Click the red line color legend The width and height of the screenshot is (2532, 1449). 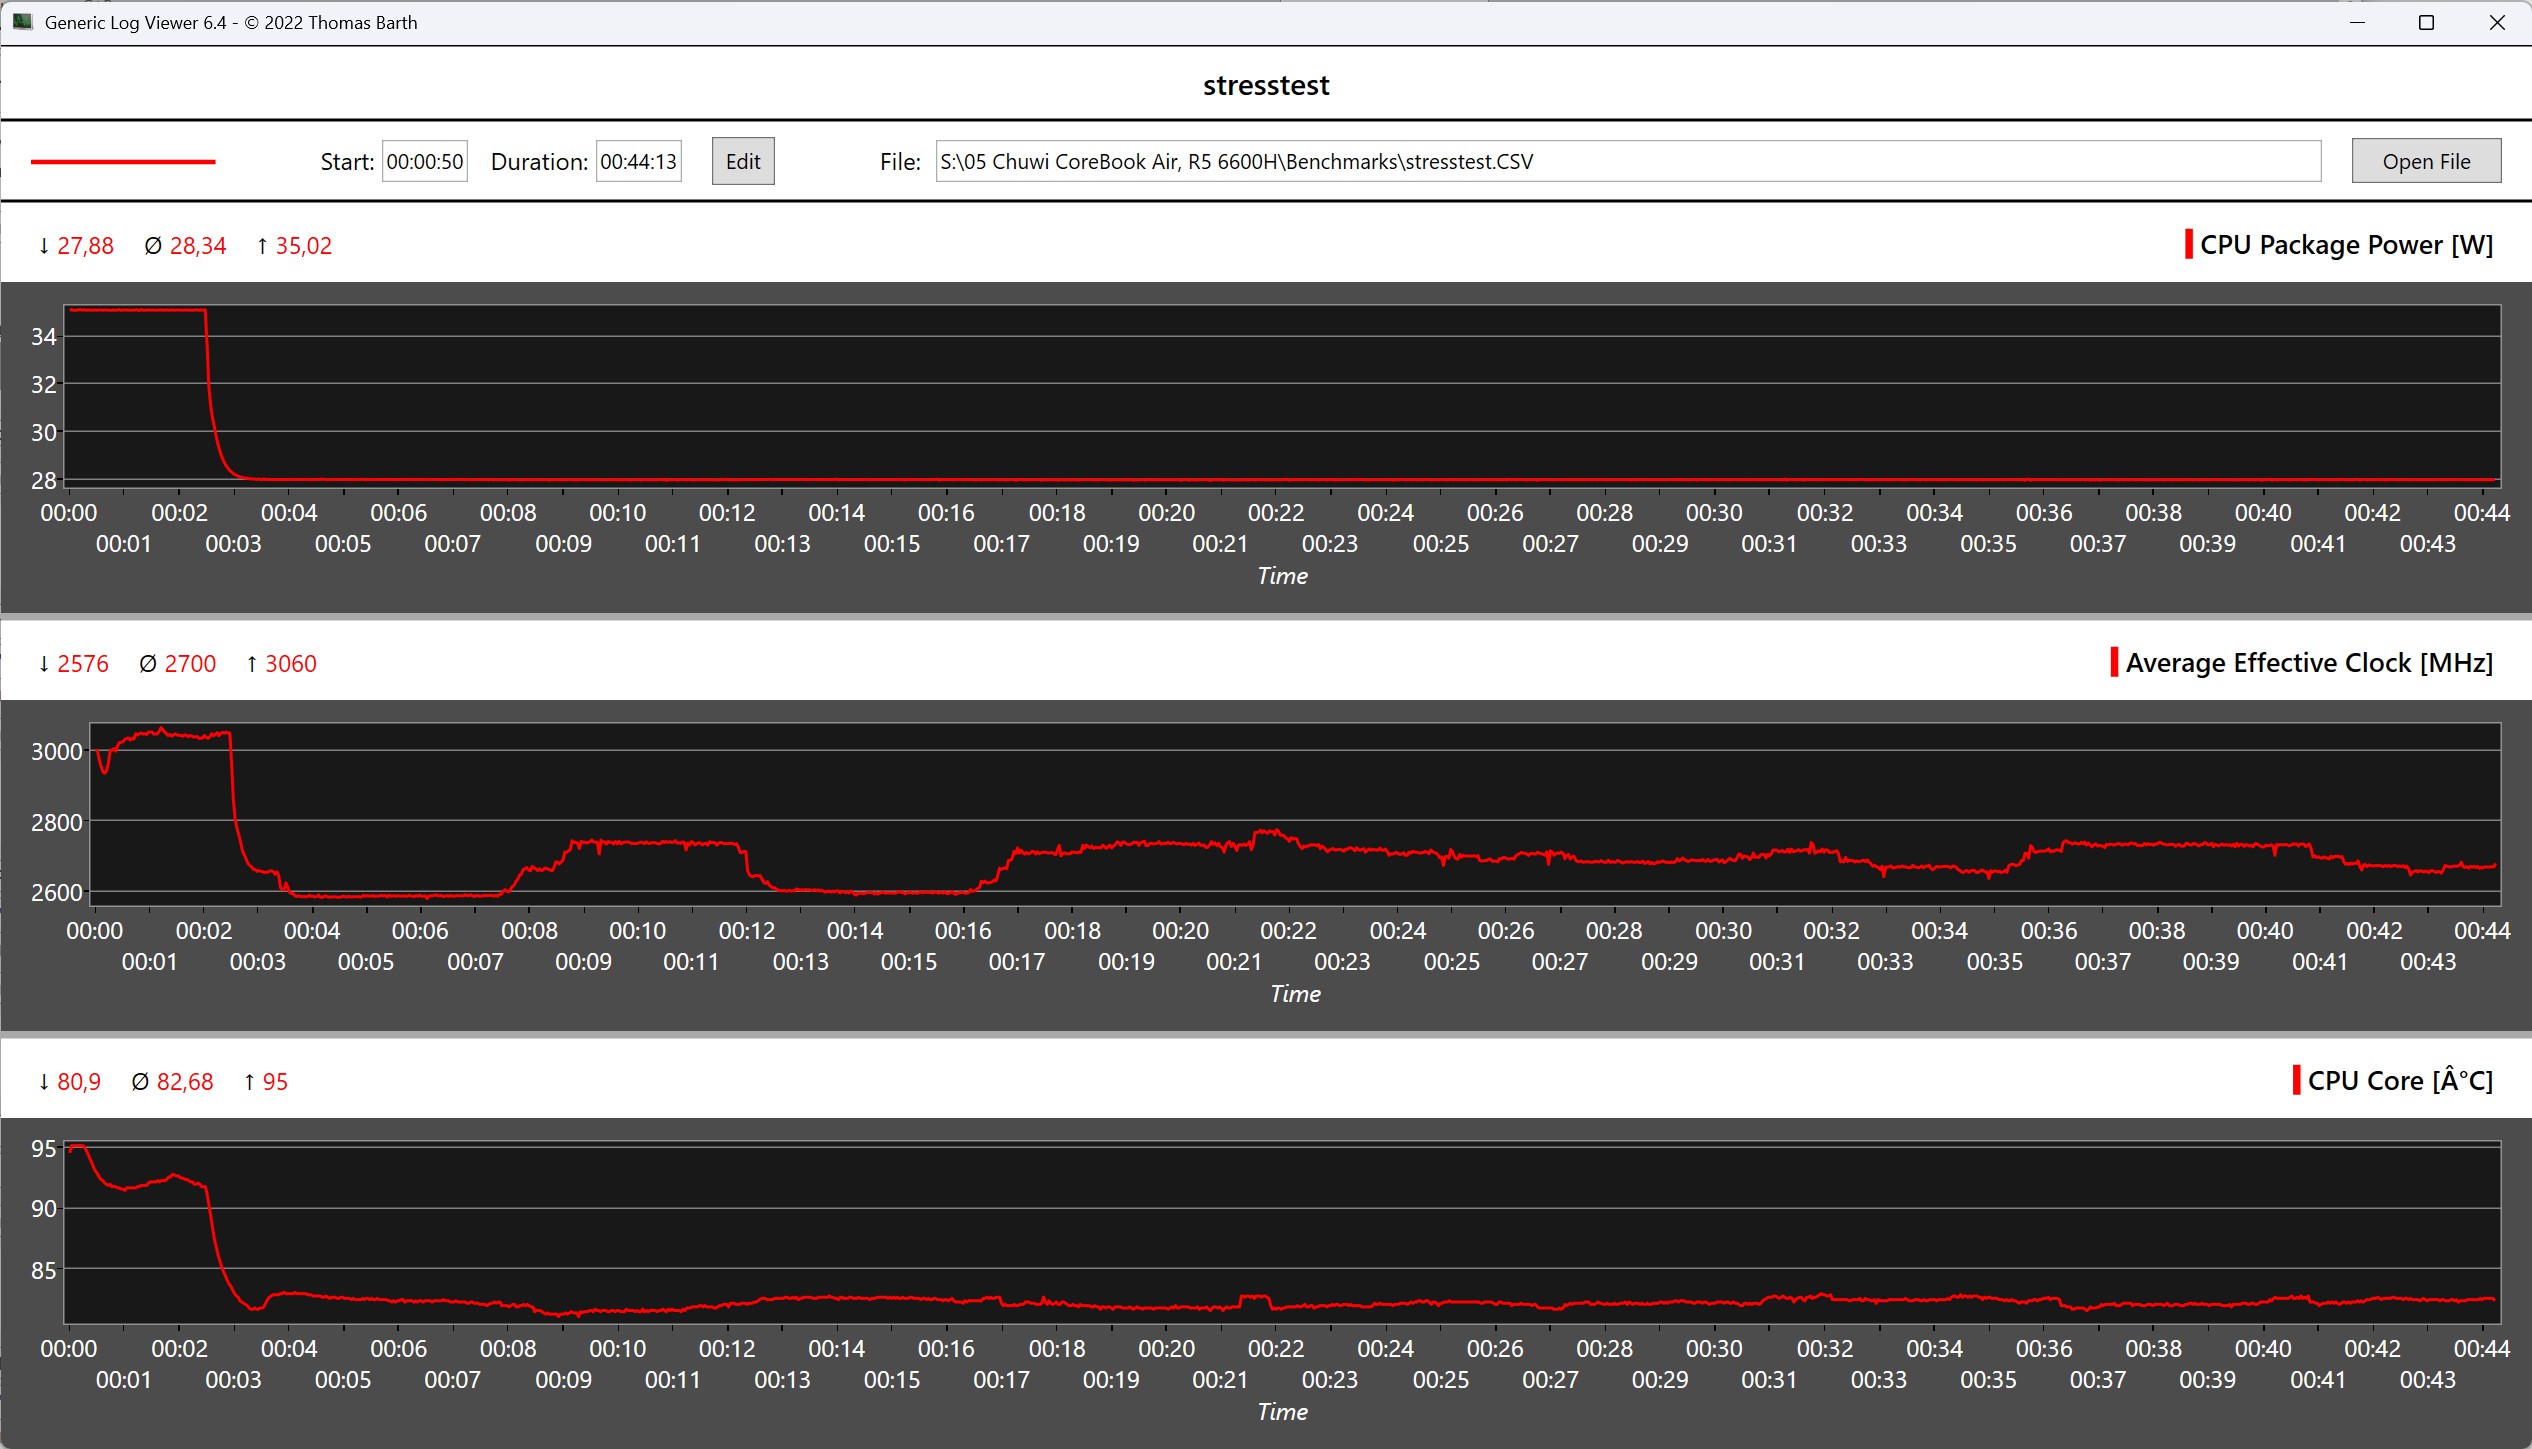(x=123, y=161)
